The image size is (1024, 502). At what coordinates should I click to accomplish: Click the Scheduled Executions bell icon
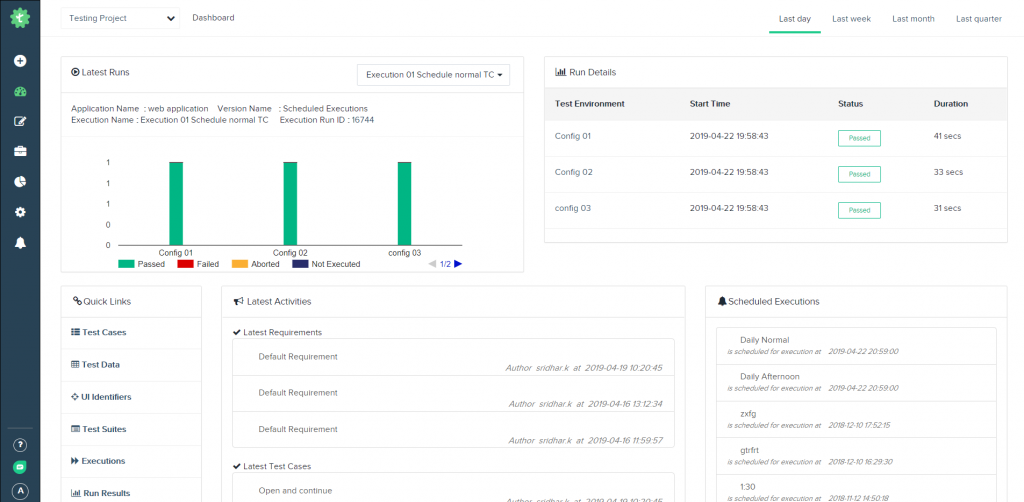tap(722, 302)
